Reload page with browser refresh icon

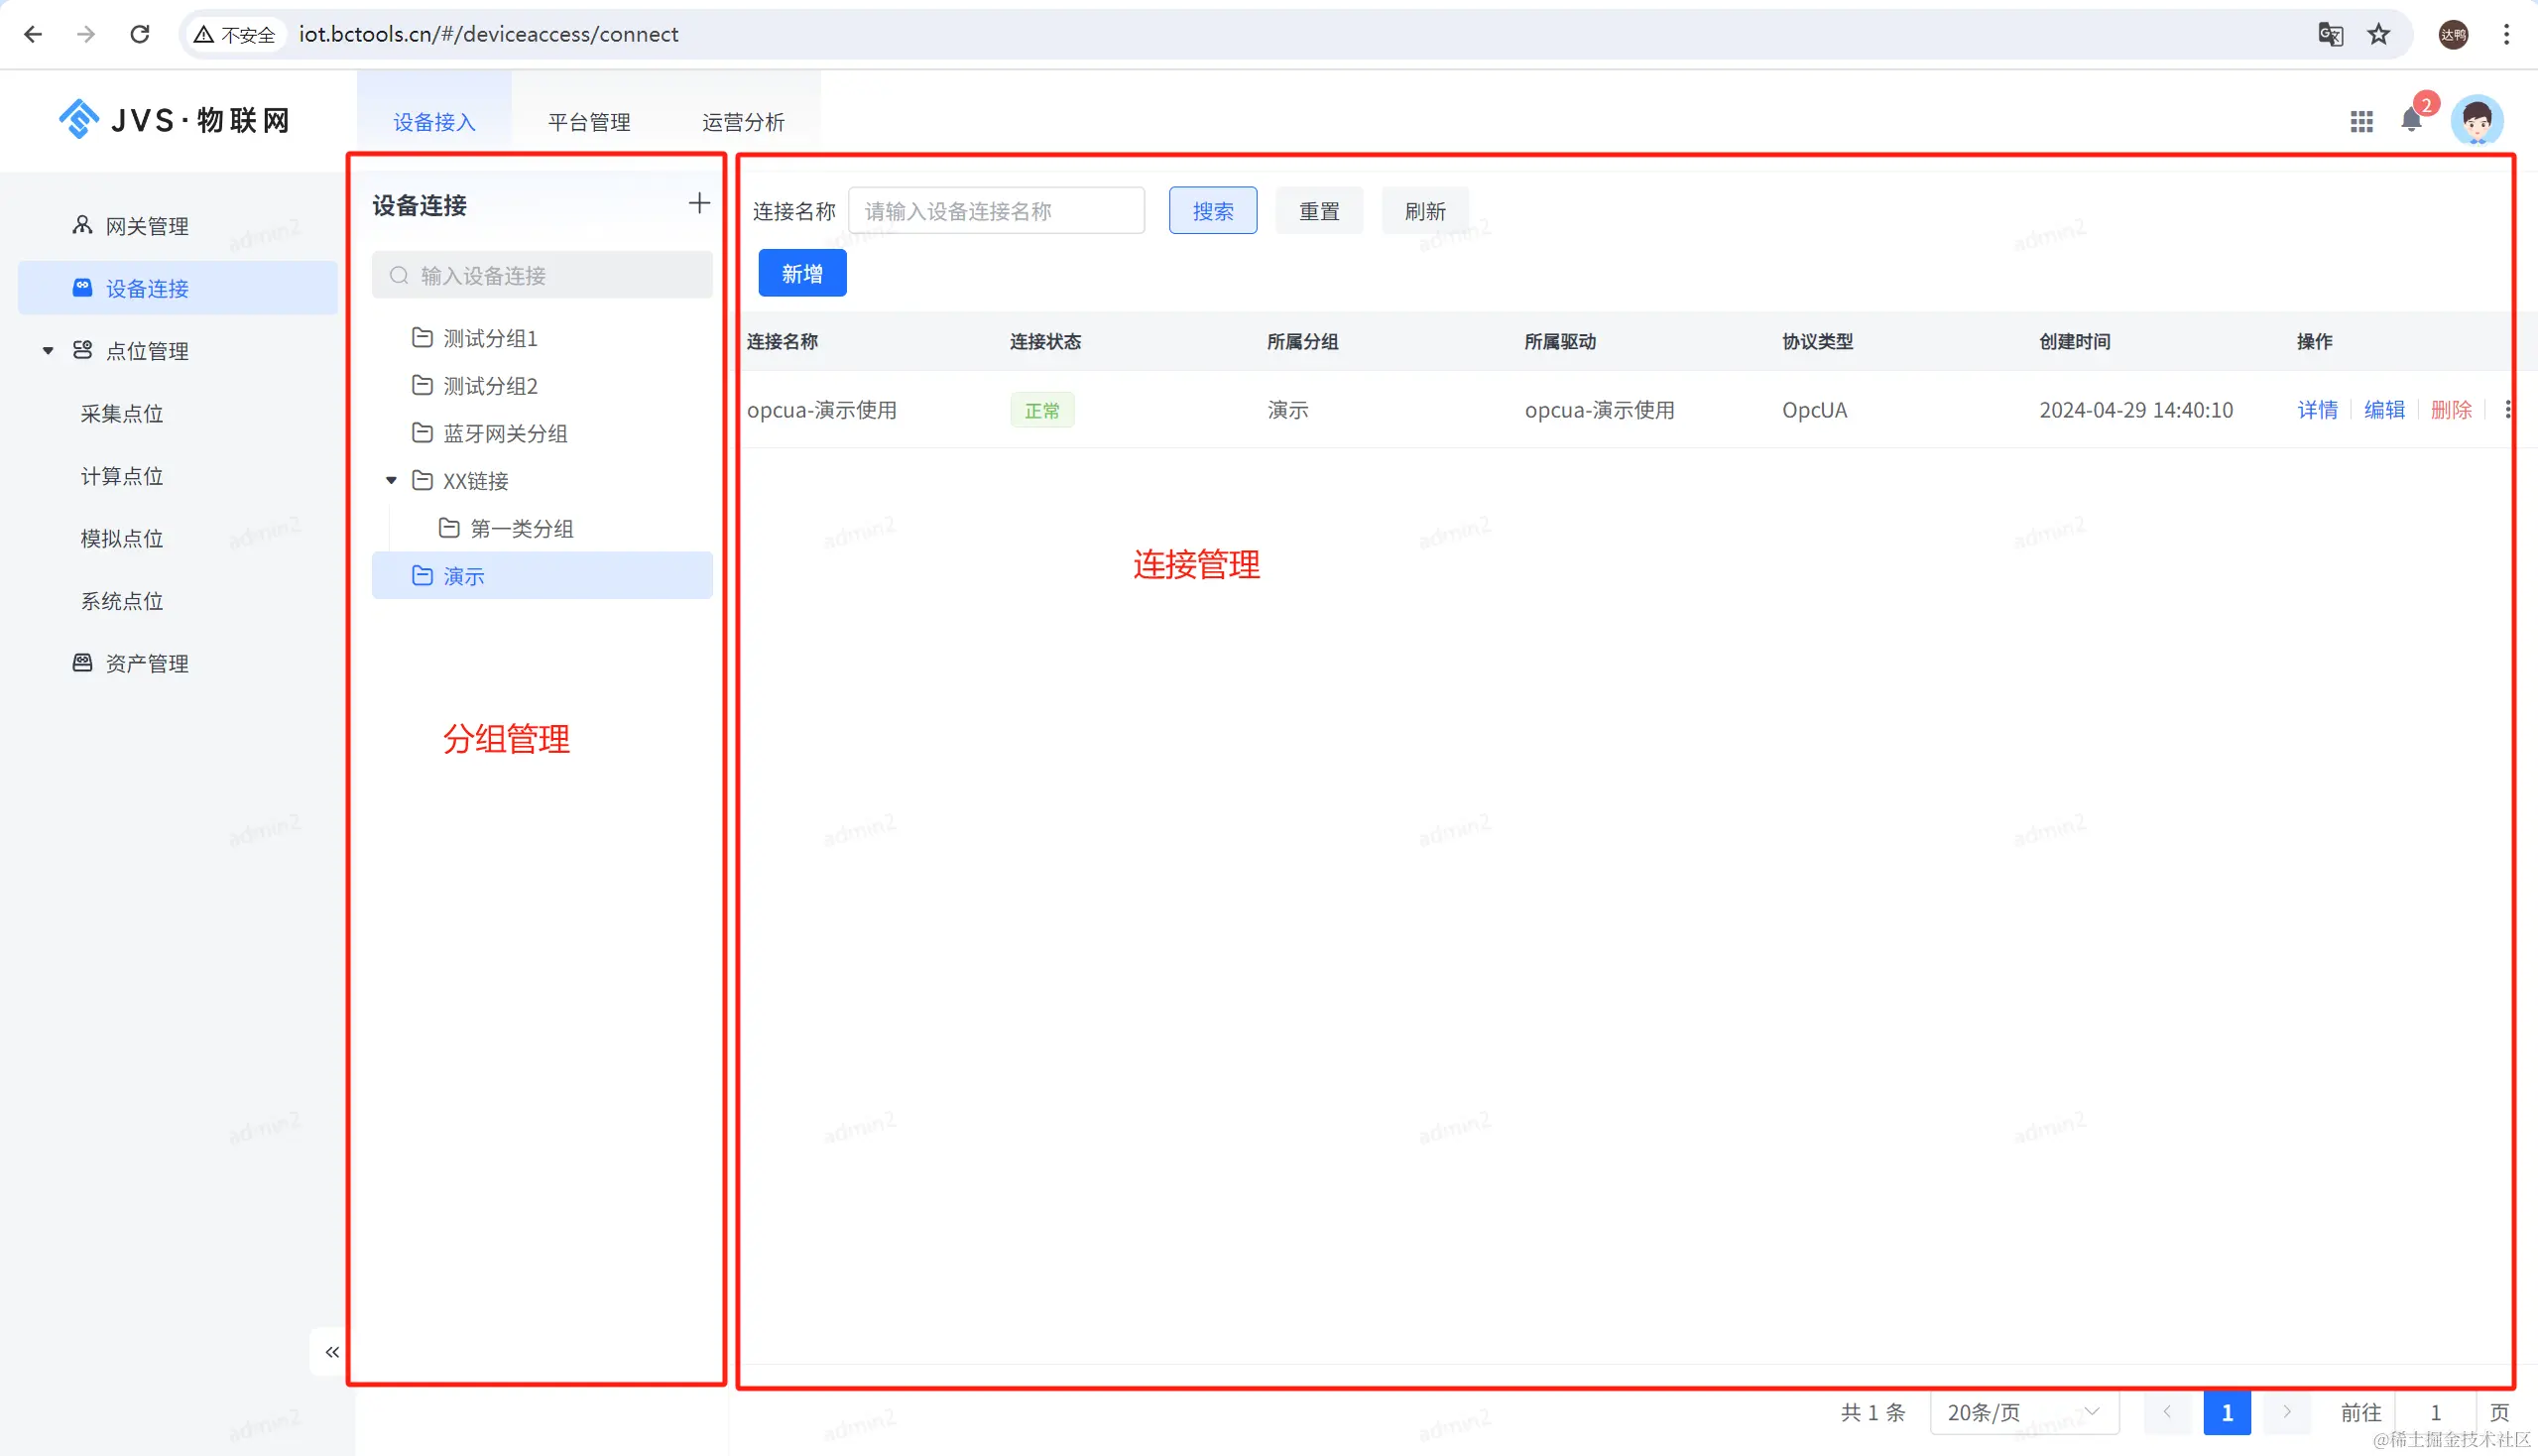[x=140, y=34]
